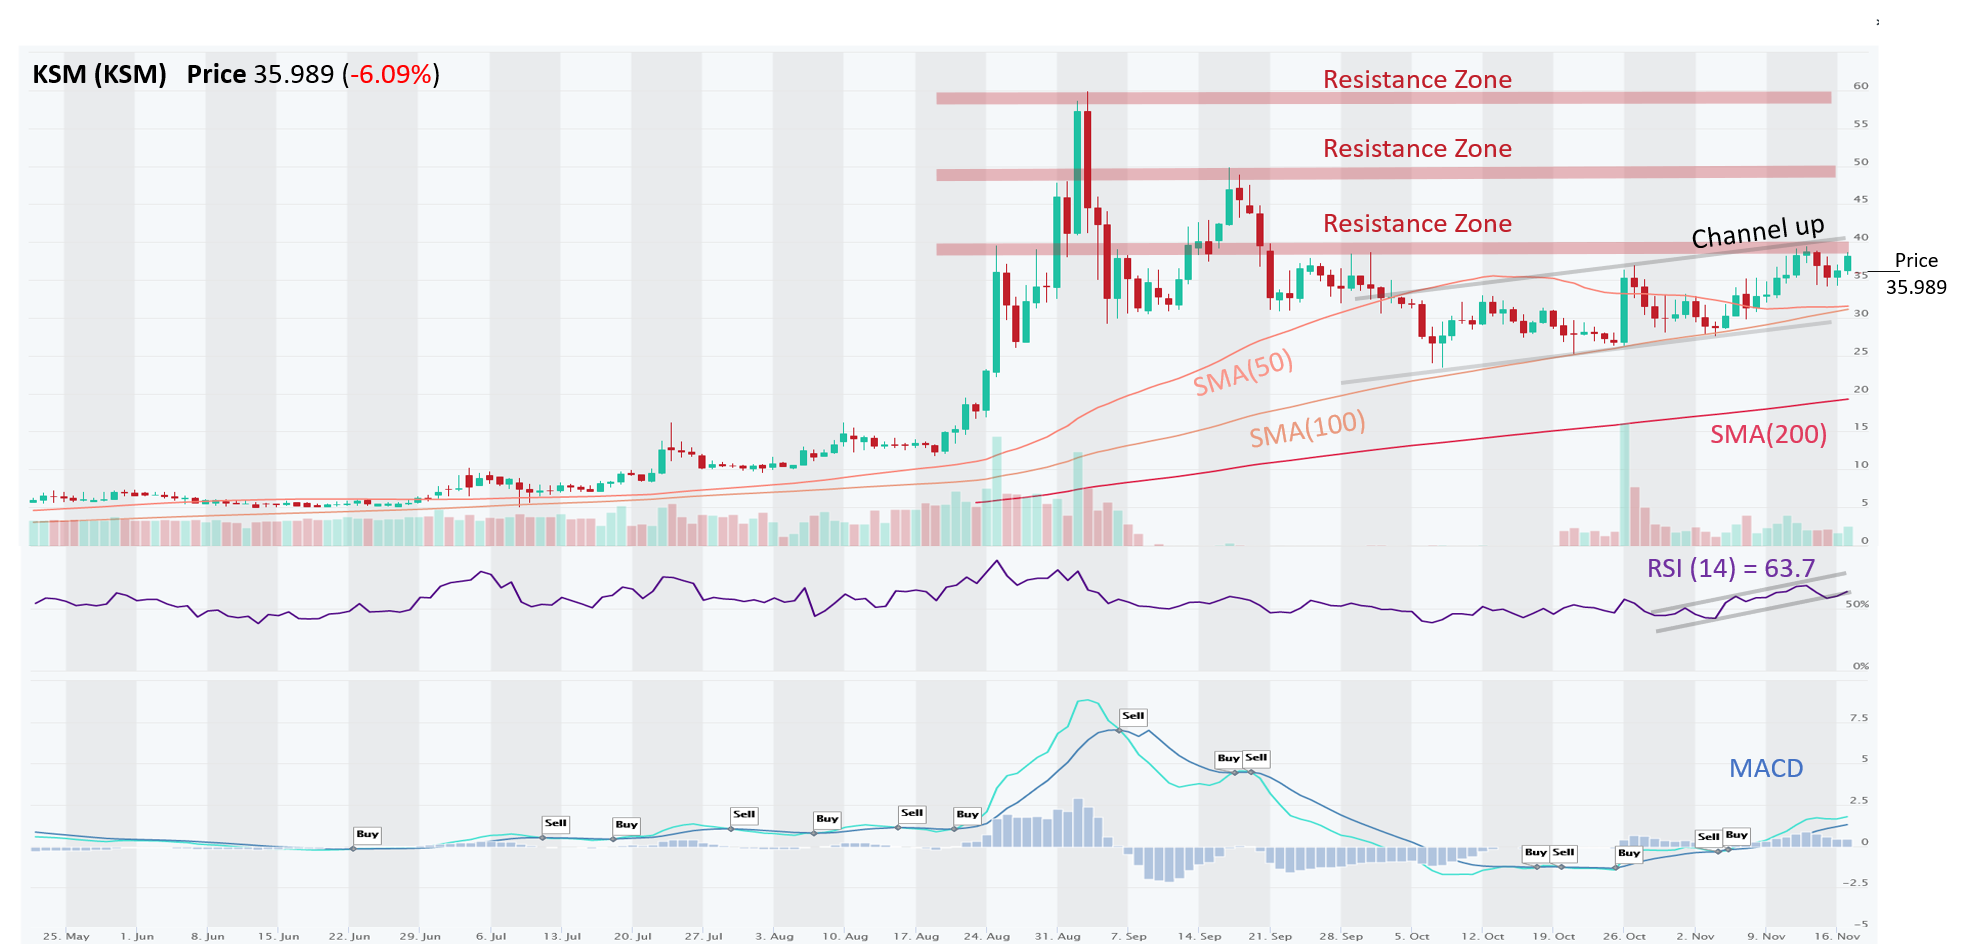The image size is (1969, 944).
Task: Click the 50% RSI axis label
Action: click(x=1857, y=604)
